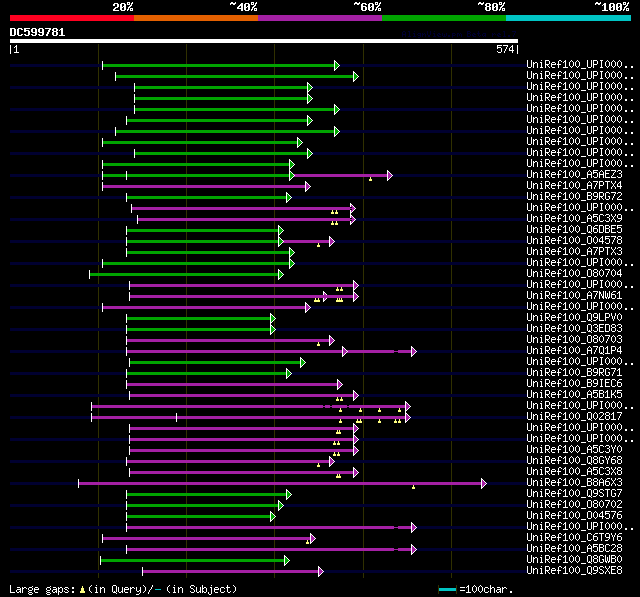Select the DC599781 query name
Image resolution: width=640 pixels, height=597 pixels.
[37, 32]
